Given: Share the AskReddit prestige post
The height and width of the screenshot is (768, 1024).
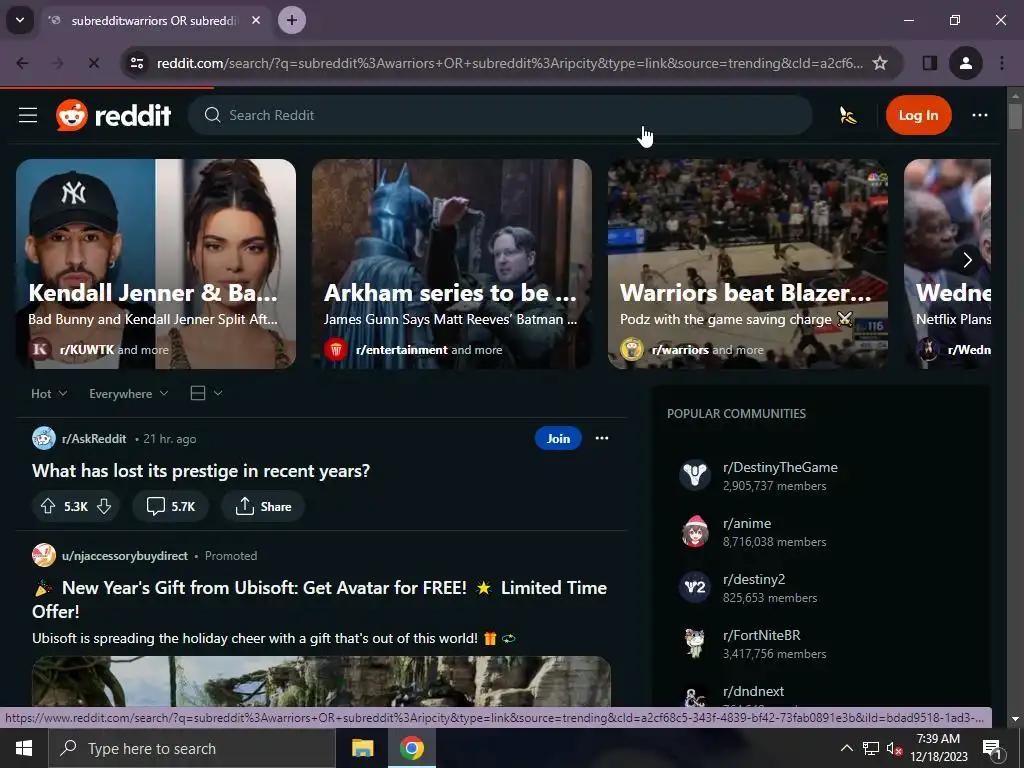Looking at the screenshot, I should coord(263,506).
